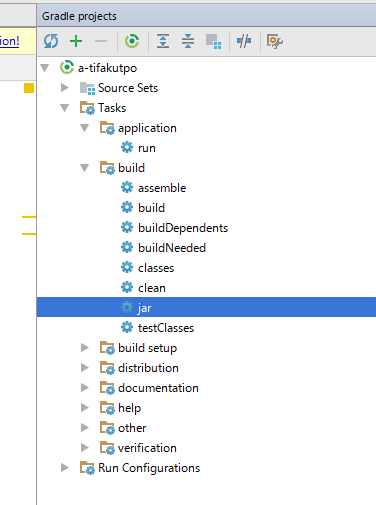Click the Source Sets folder icon
The image size is (376, 505).
[x=87, y=88]
